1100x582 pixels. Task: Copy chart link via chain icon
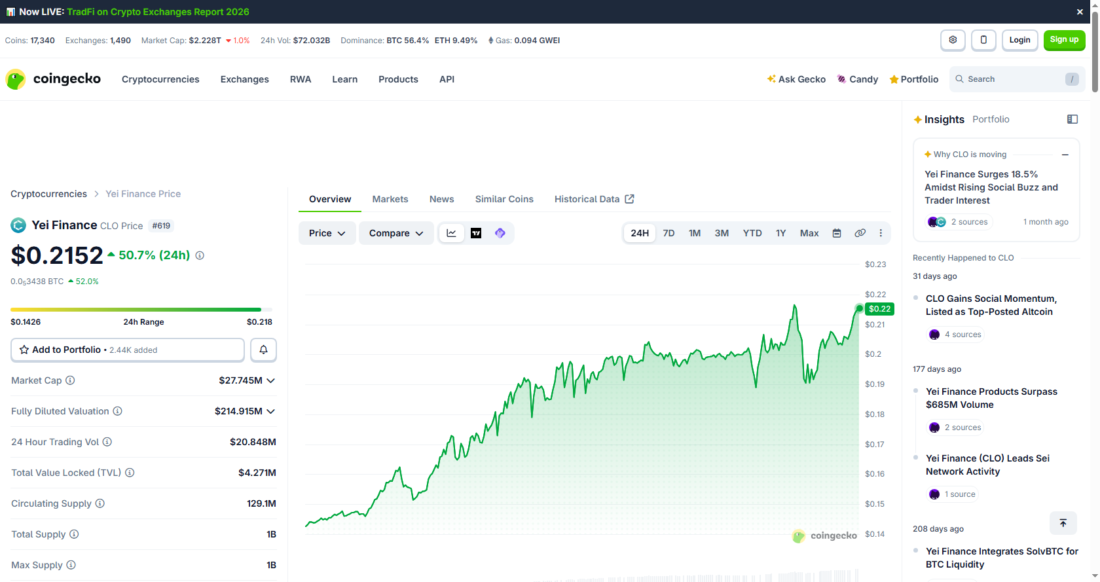pos(859,234)
